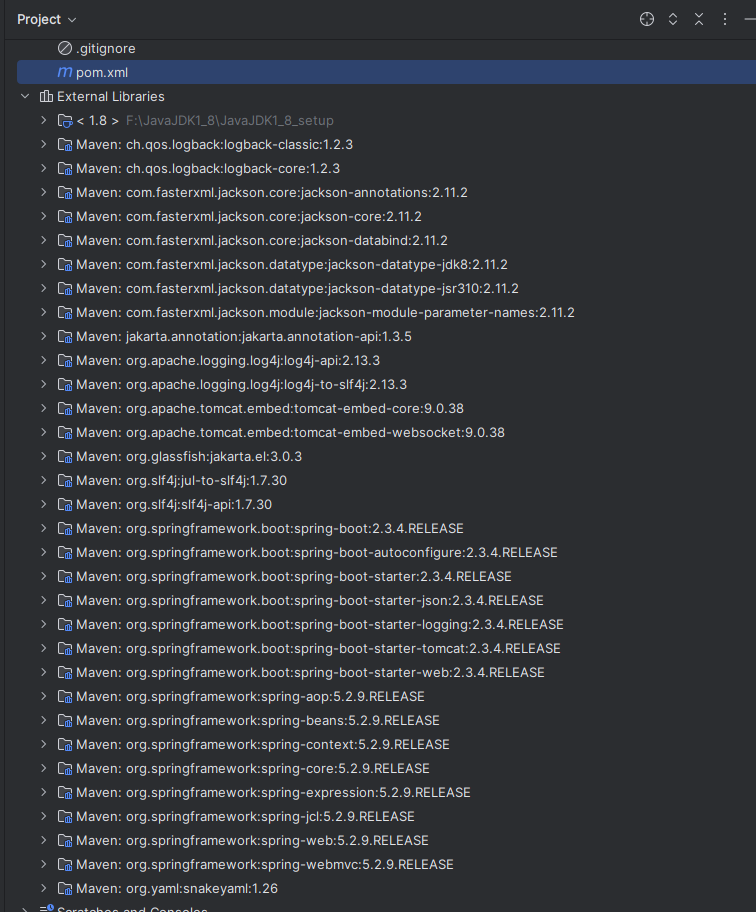Click the library icon for spring-boot-starter-web
The image size is (756, 912).
tap(65, 673)
